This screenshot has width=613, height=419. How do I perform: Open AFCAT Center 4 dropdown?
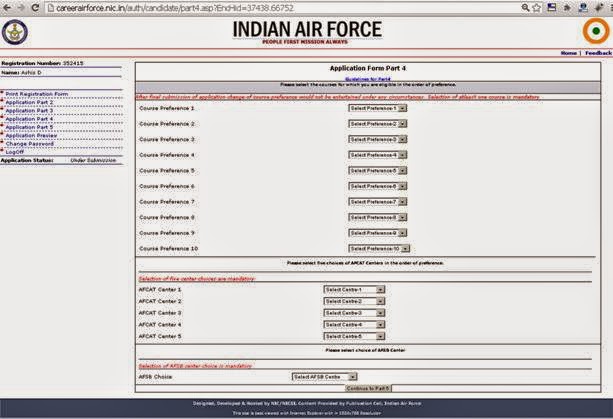point(354,325)
